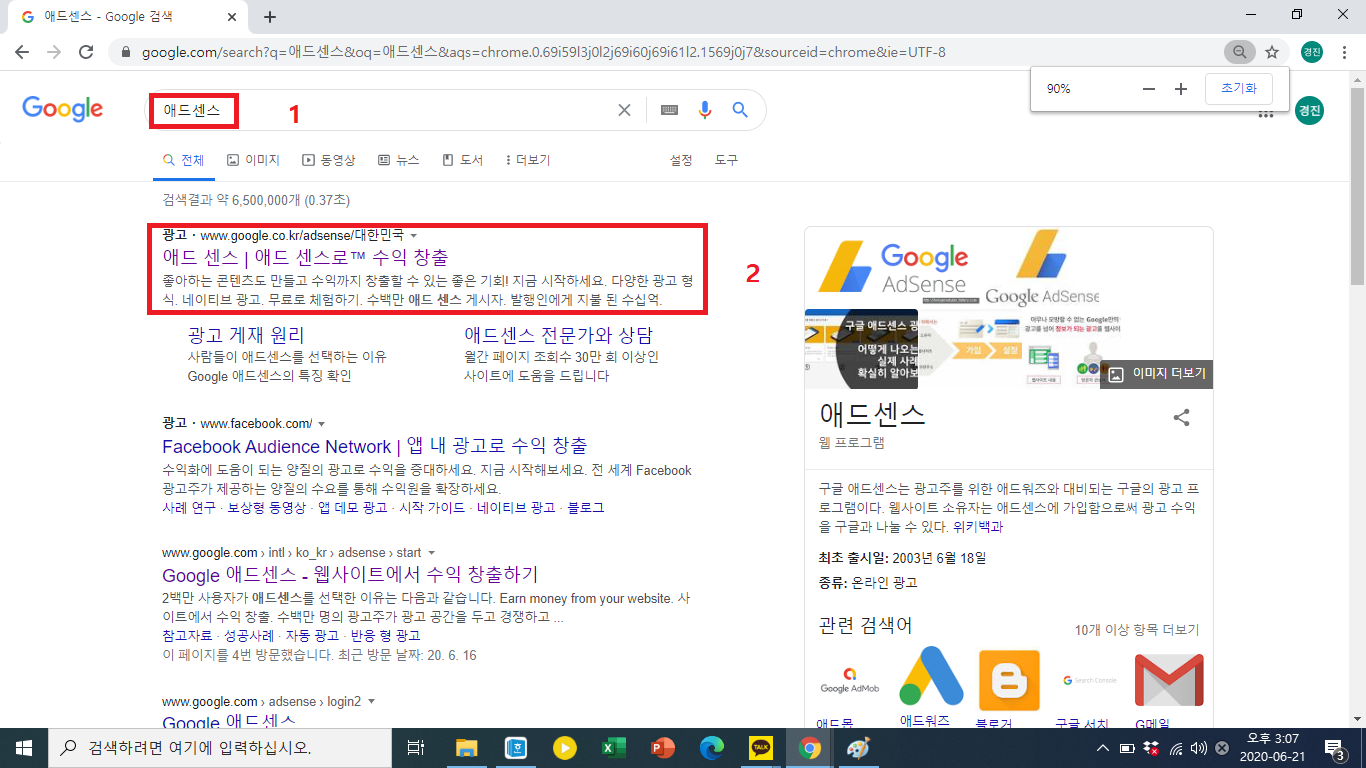The image size is (1366, 768).
Task: Click the 이미지 더보기 button
Action: pos(1156,375)
